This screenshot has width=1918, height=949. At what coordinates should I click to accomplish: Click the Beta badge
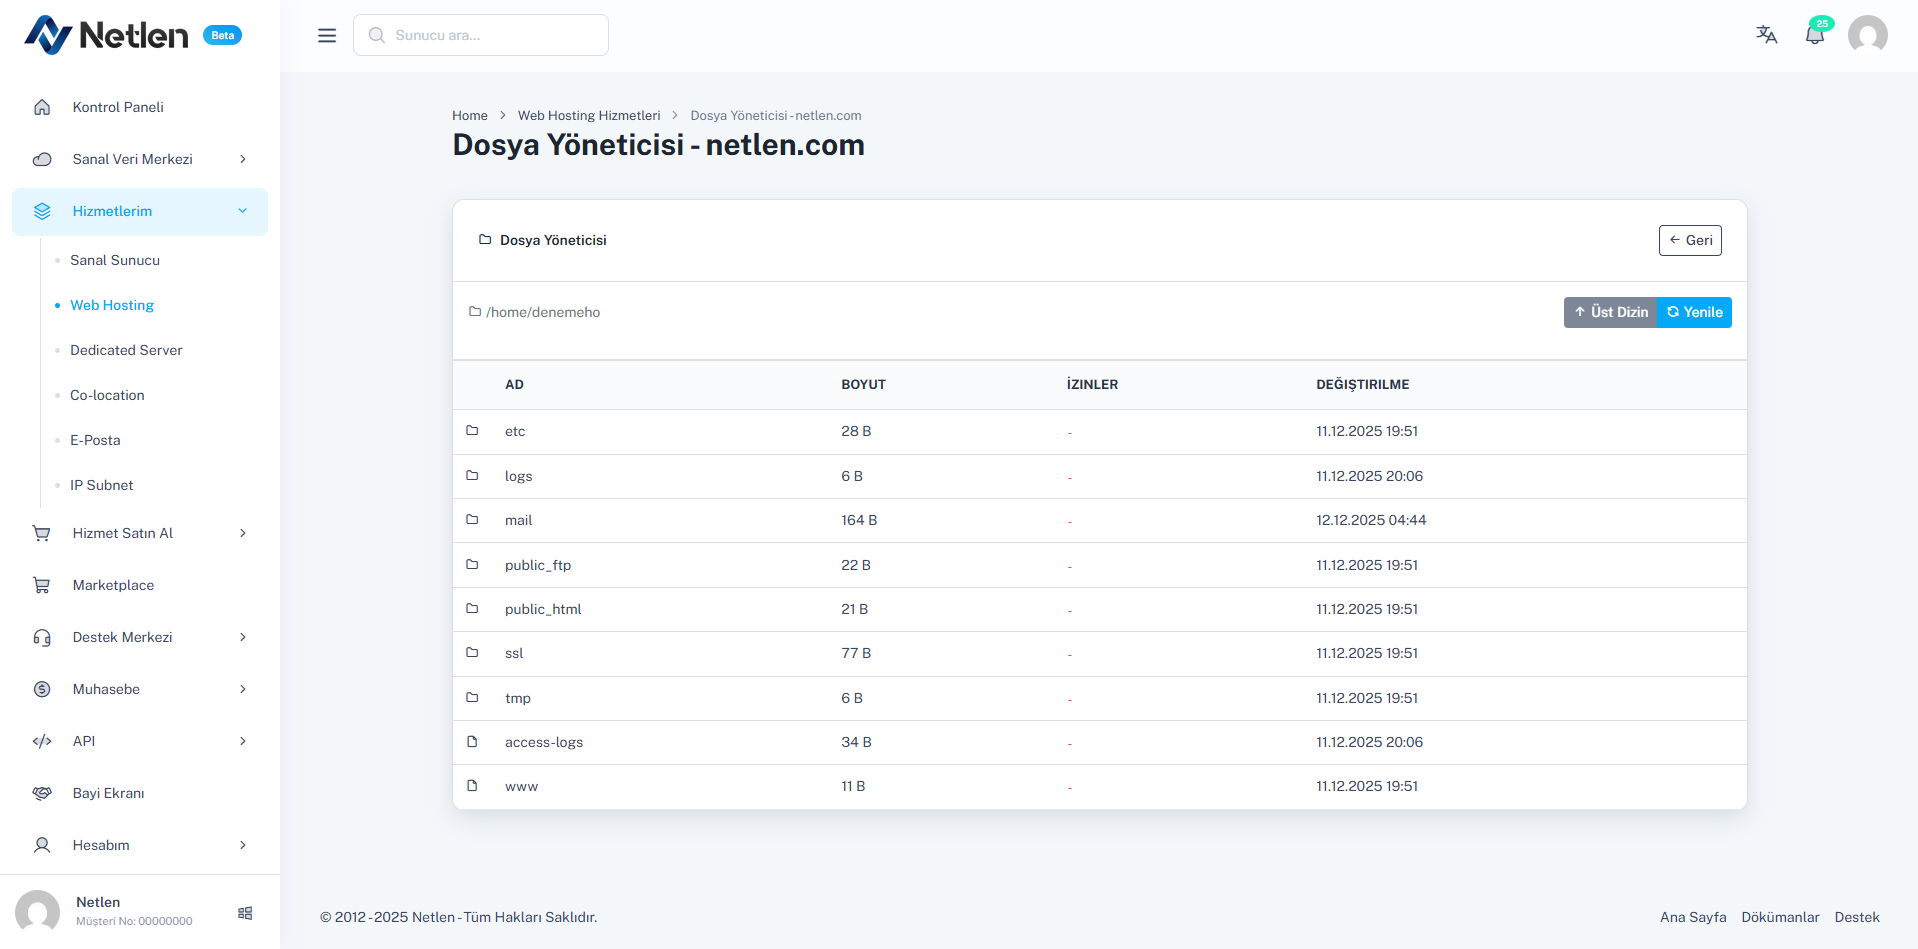(x=223, y=35)
